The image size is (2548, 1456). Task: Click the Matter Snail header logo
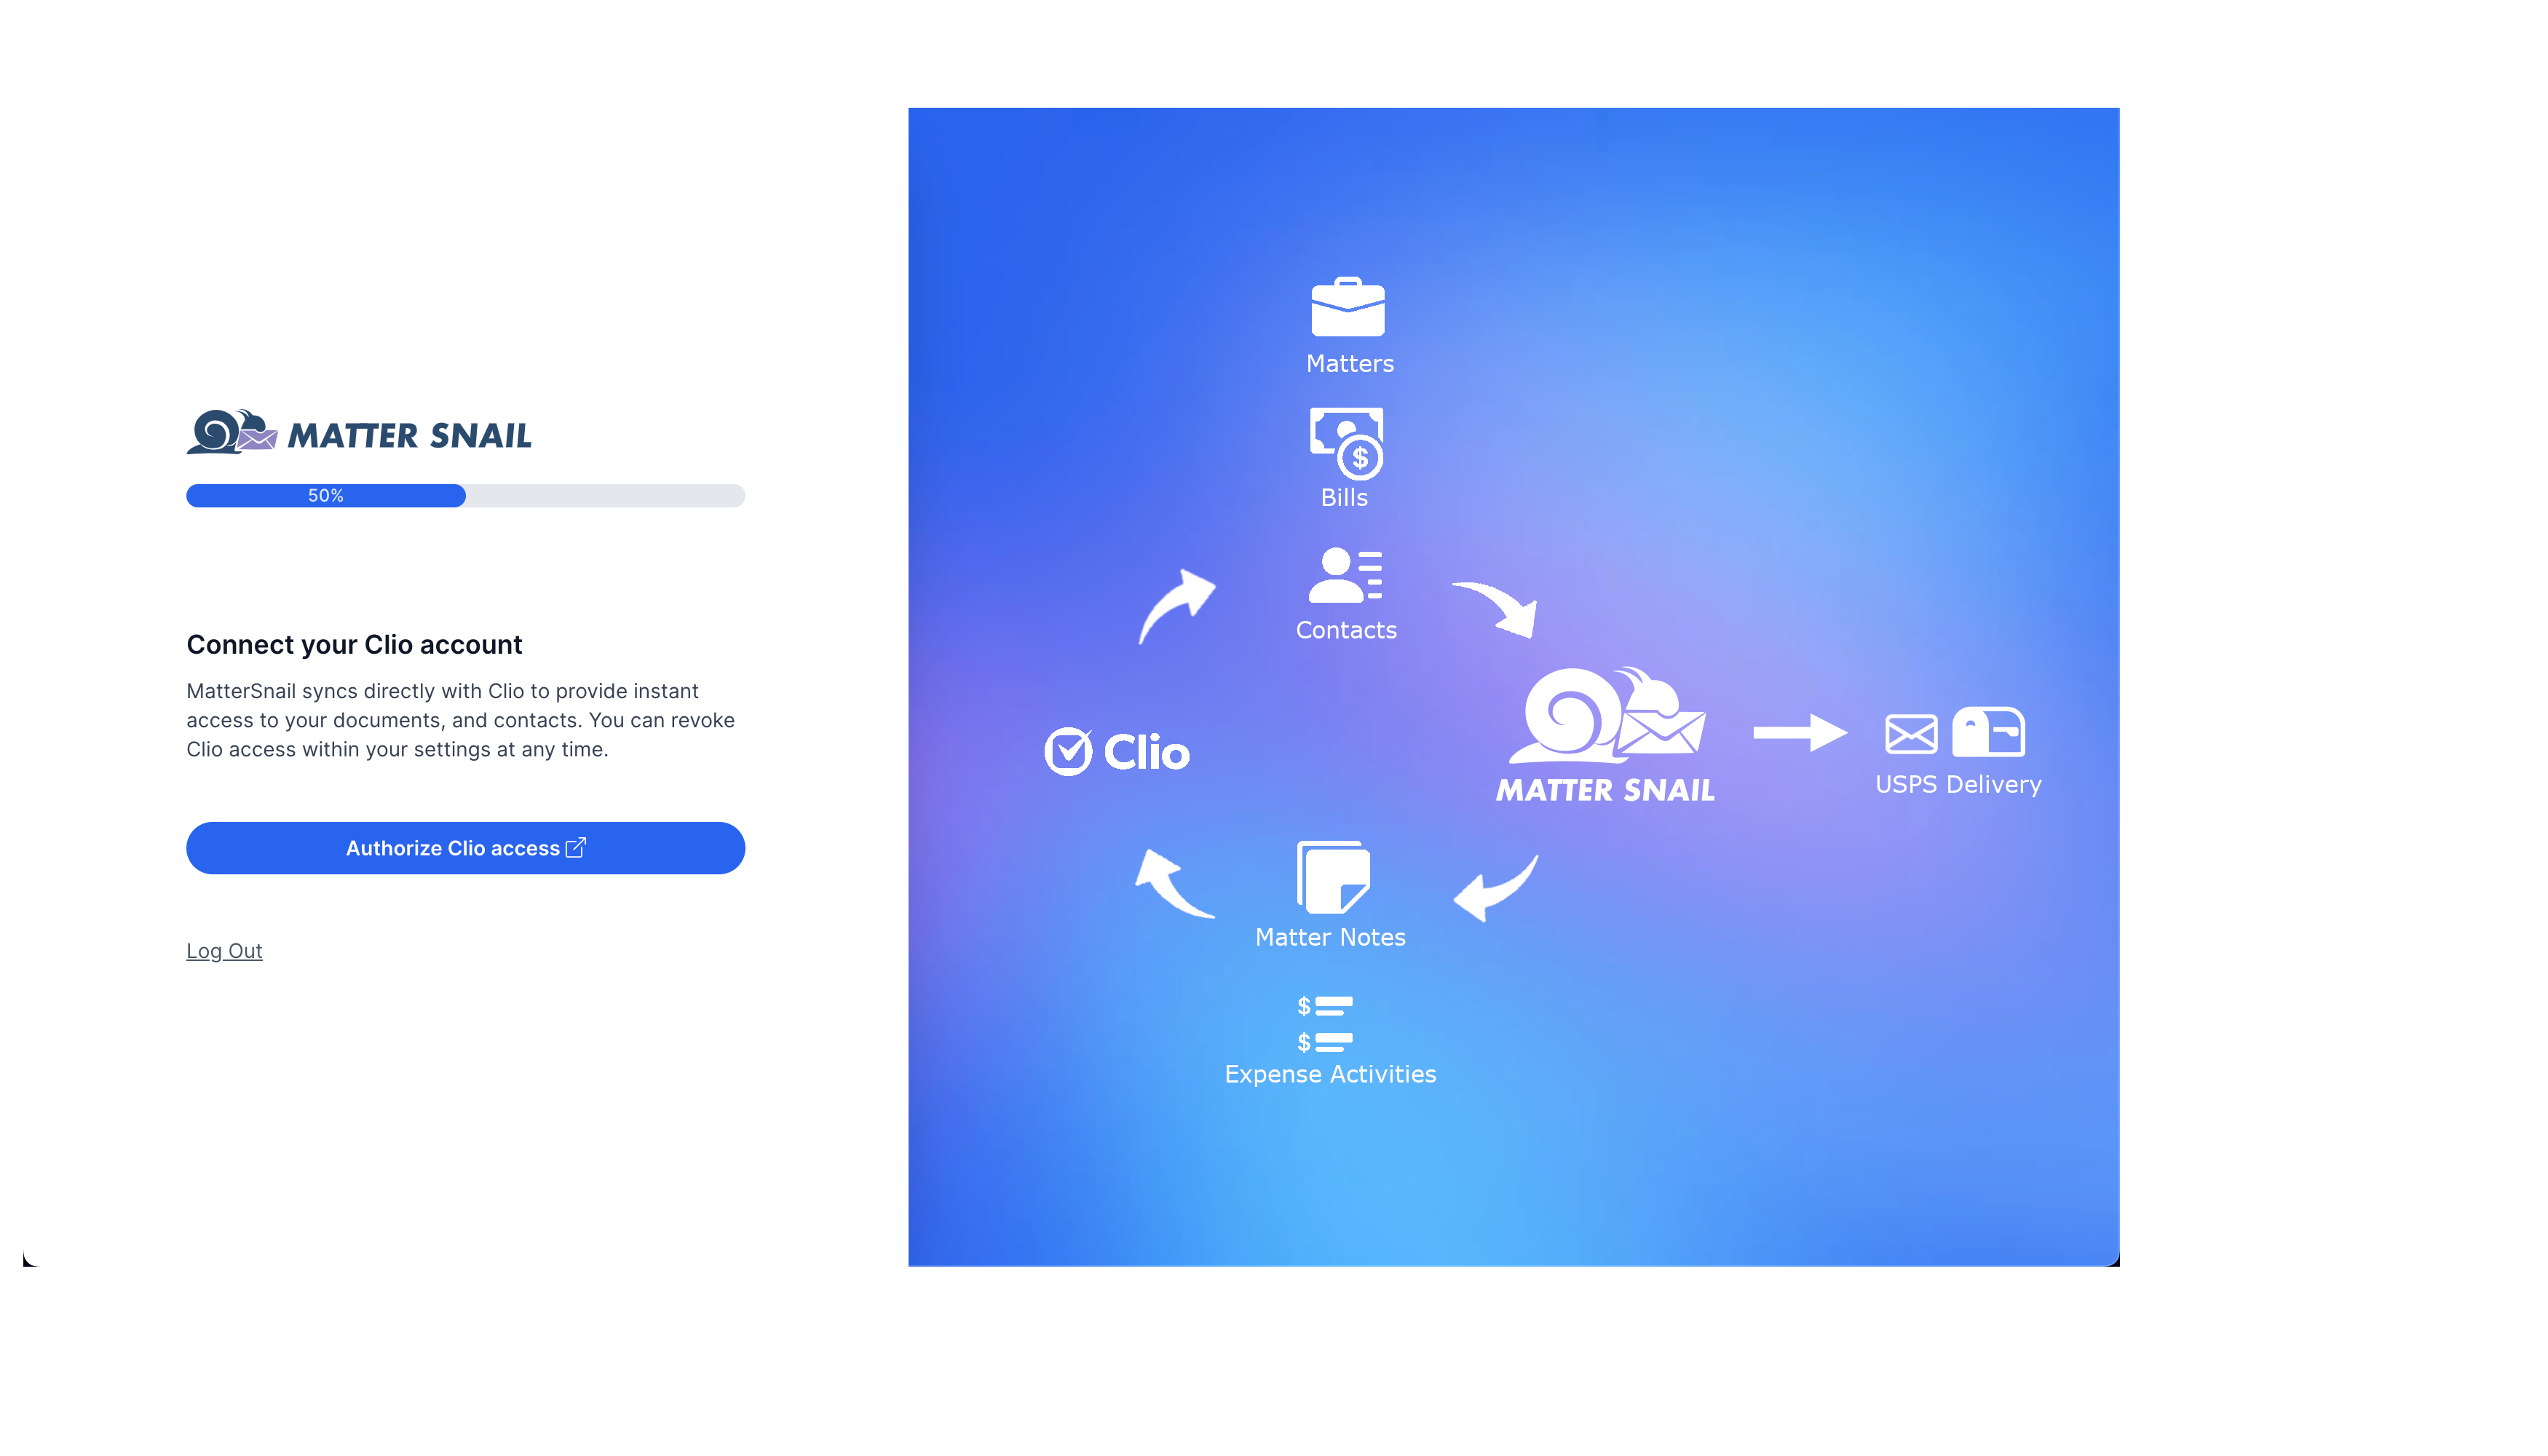tap(359, 433)
